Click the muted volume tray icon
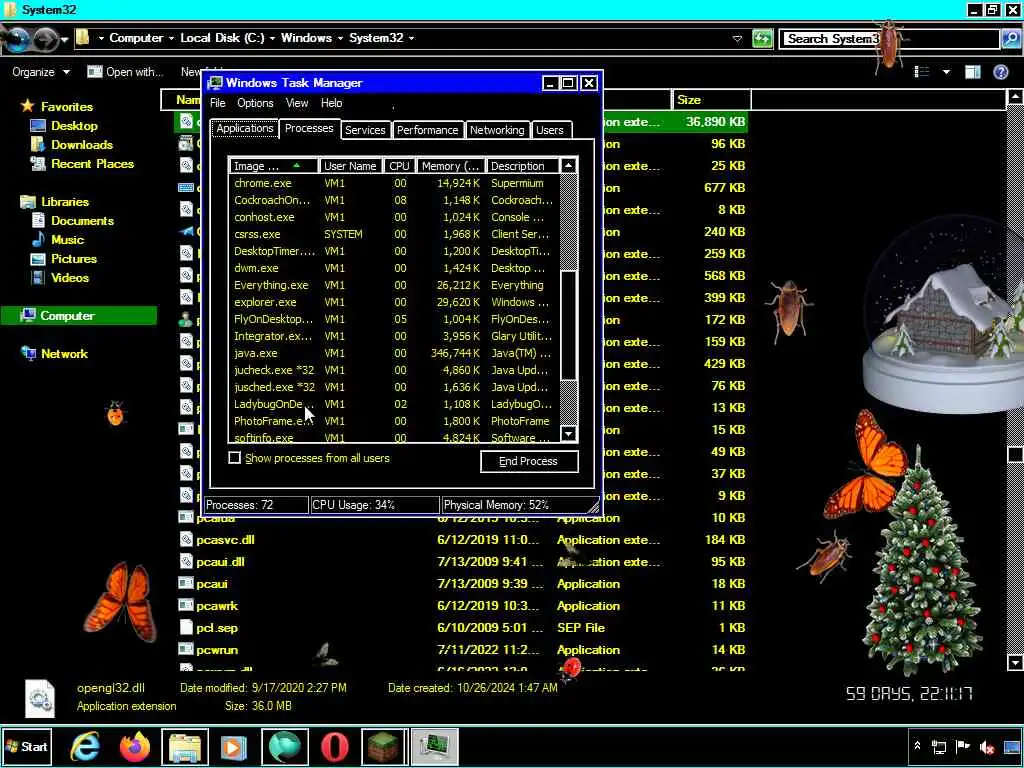1024x768 pixels. point(987,747)
